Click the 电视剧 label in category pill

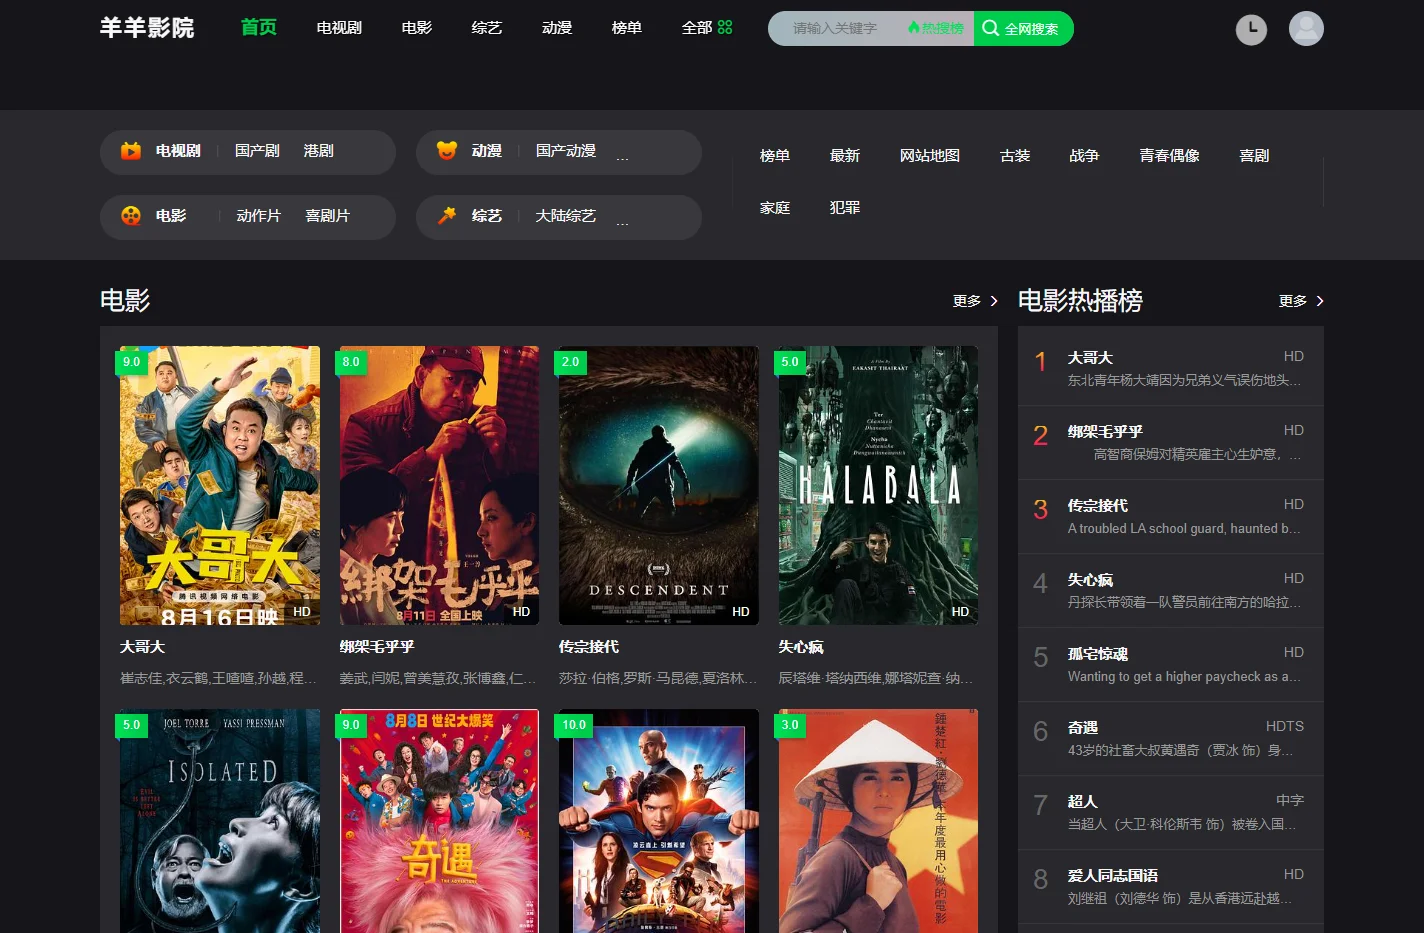coord(178,151)
